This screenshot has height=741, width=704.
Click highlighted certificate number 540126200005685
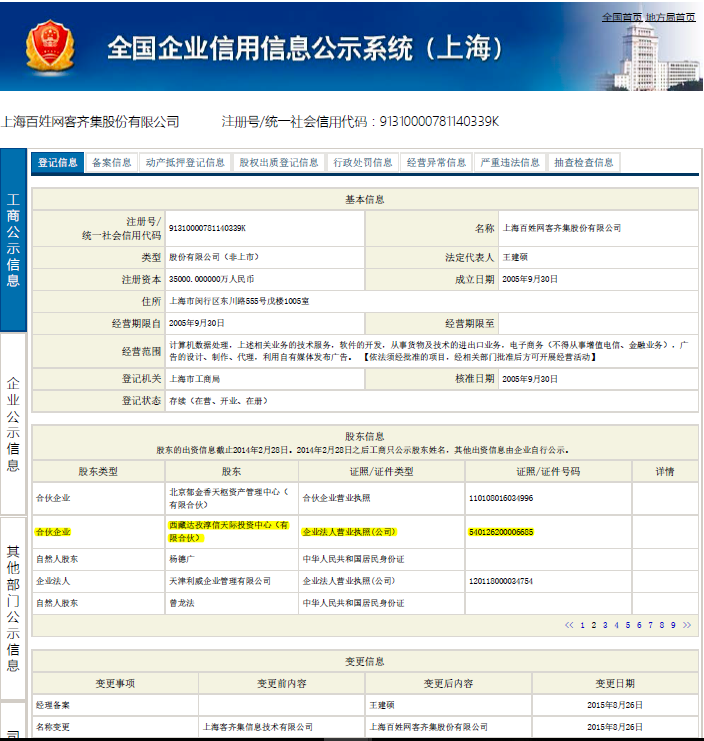point(501,532)
